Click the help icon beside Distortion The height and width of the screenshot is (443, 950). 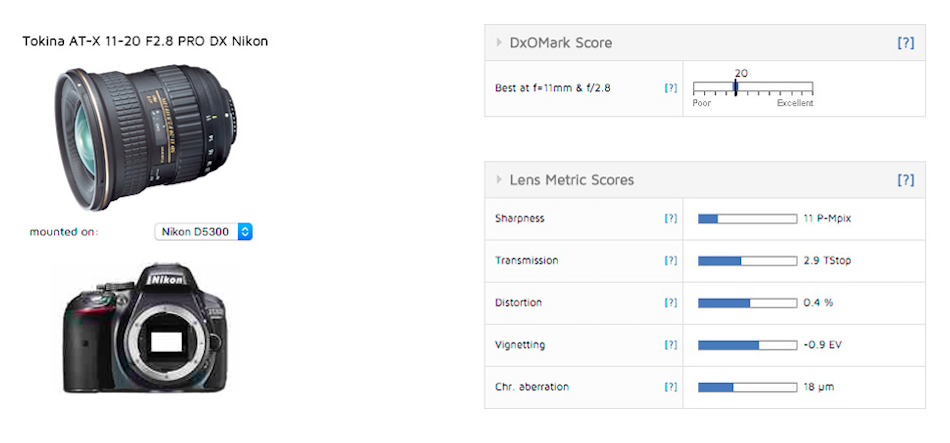coord(671,302)
